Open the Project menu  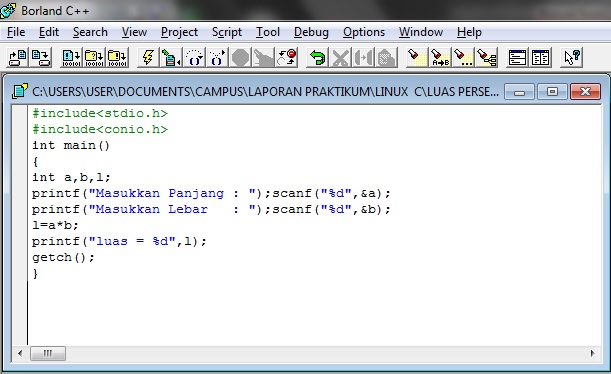[179, 32]
